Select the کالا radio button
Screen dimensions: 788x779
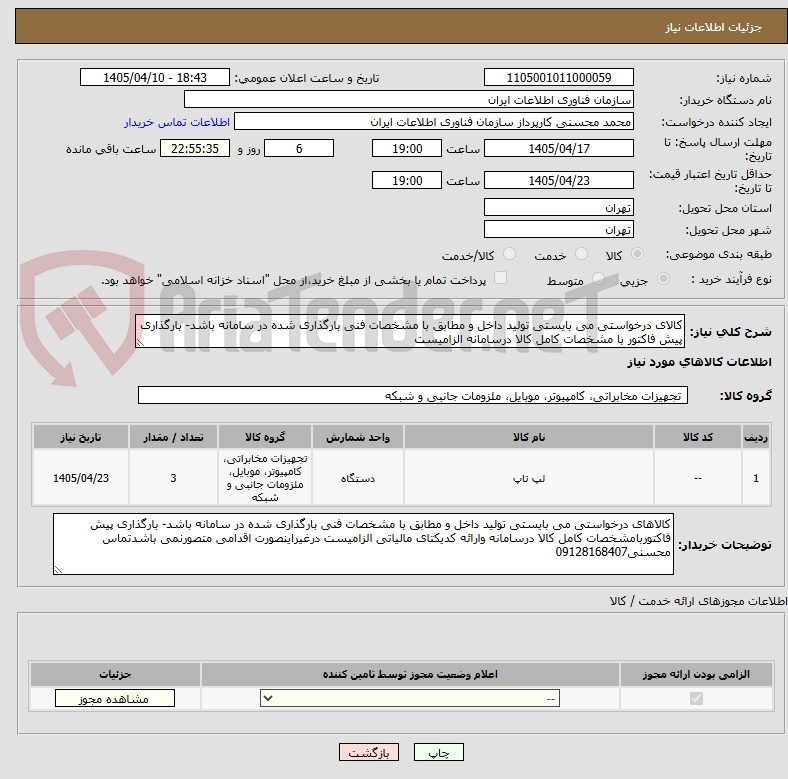click(637, 254)
